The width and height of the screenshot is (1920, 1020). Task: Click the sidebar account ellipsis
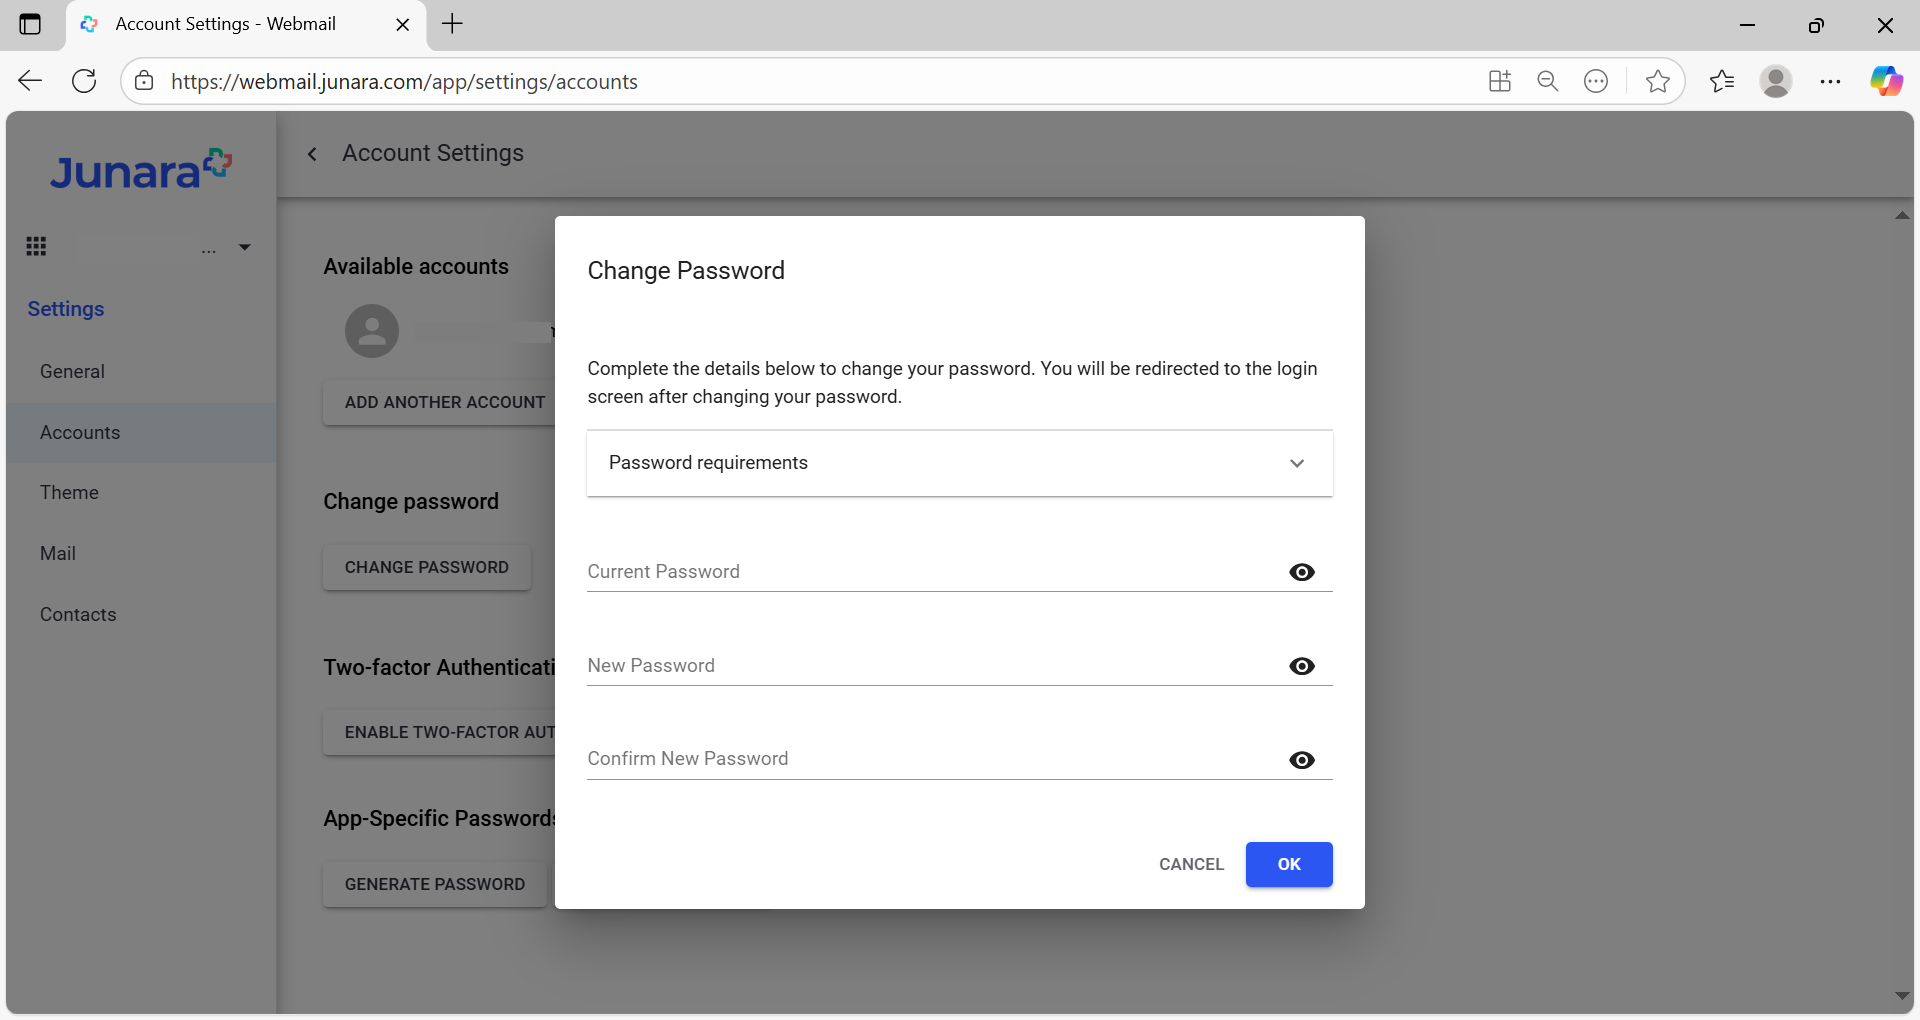[208, 251]
